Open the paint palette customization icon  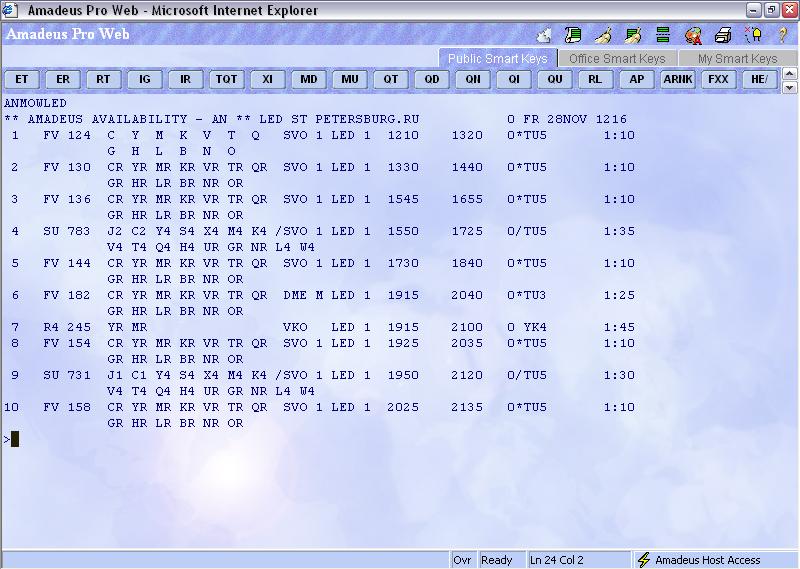tap(693, 36)
